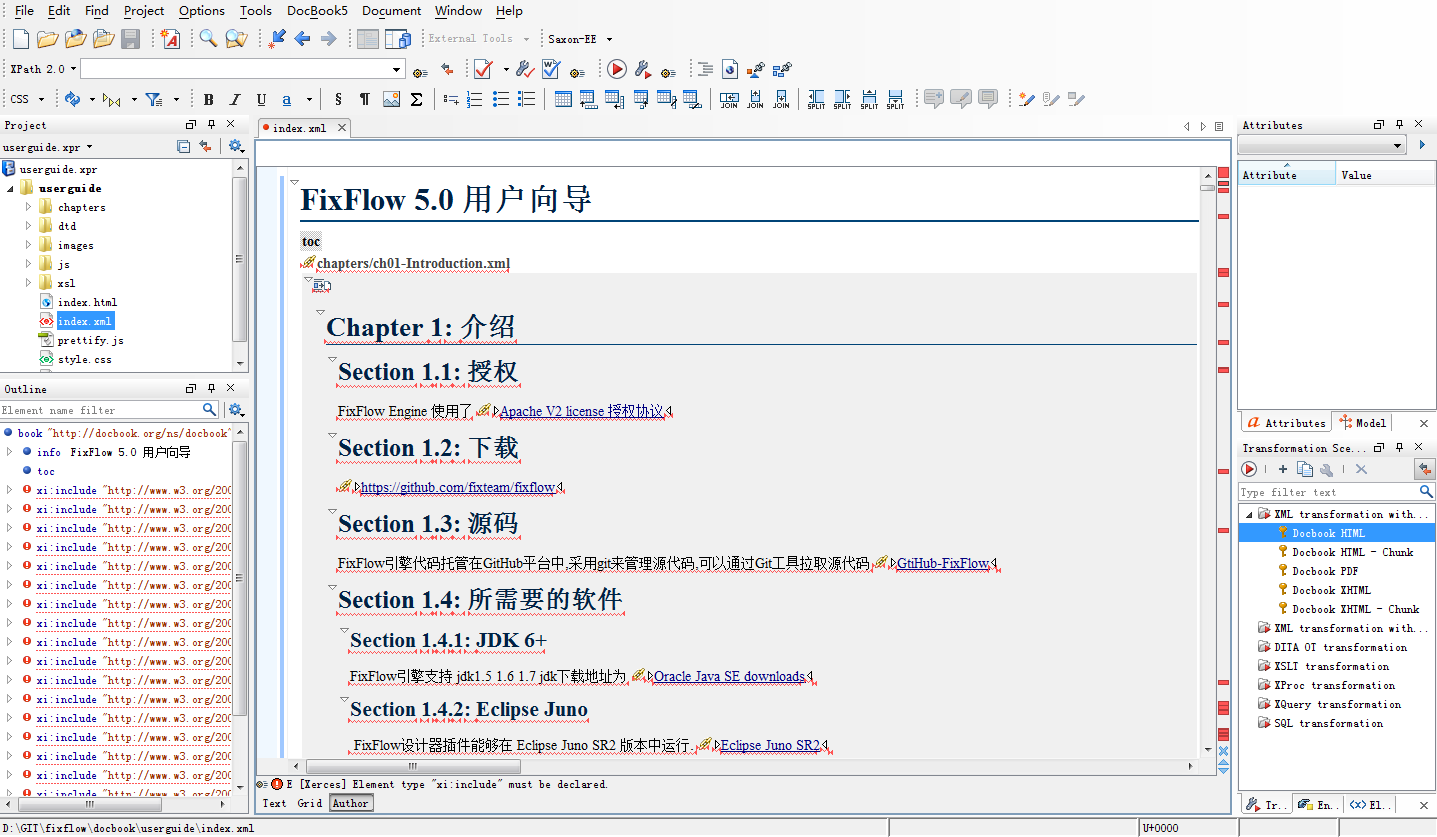1437x837 pixels.
Task: Open CSS styles dropdown
Action: point(27,99)
